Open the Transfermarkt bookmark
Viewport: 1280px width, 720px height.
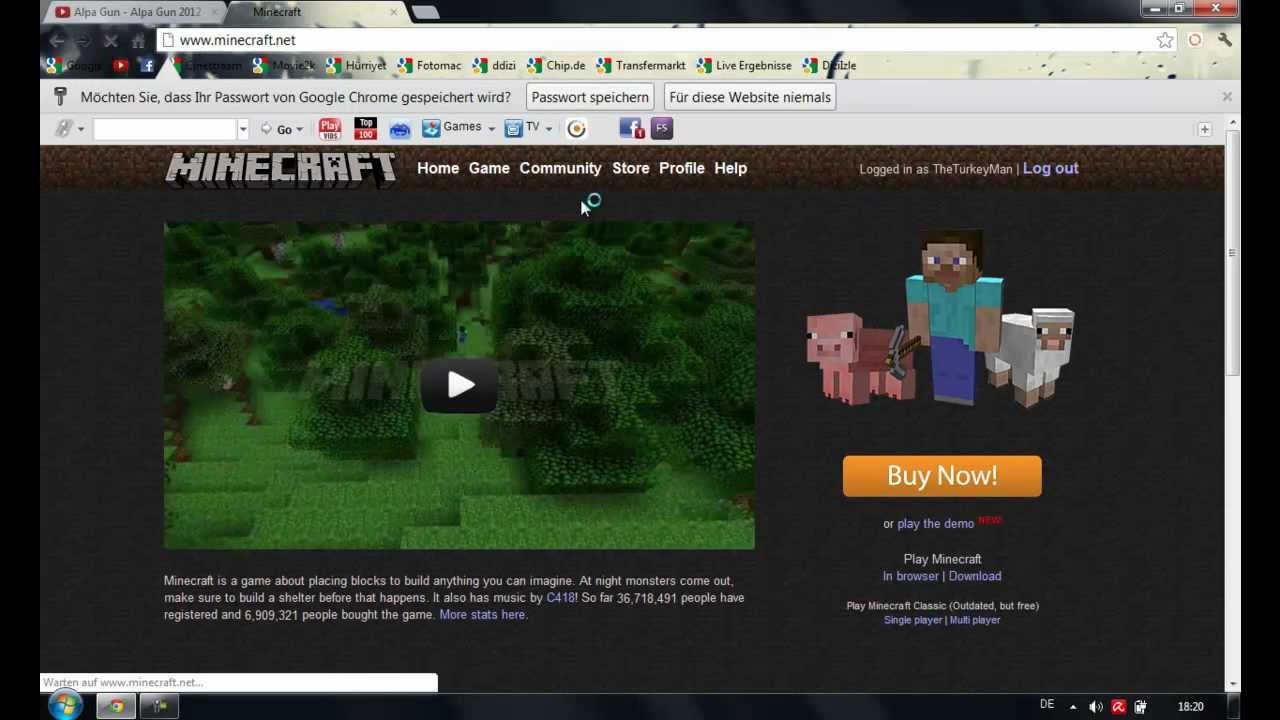click(x=641, y=65)
